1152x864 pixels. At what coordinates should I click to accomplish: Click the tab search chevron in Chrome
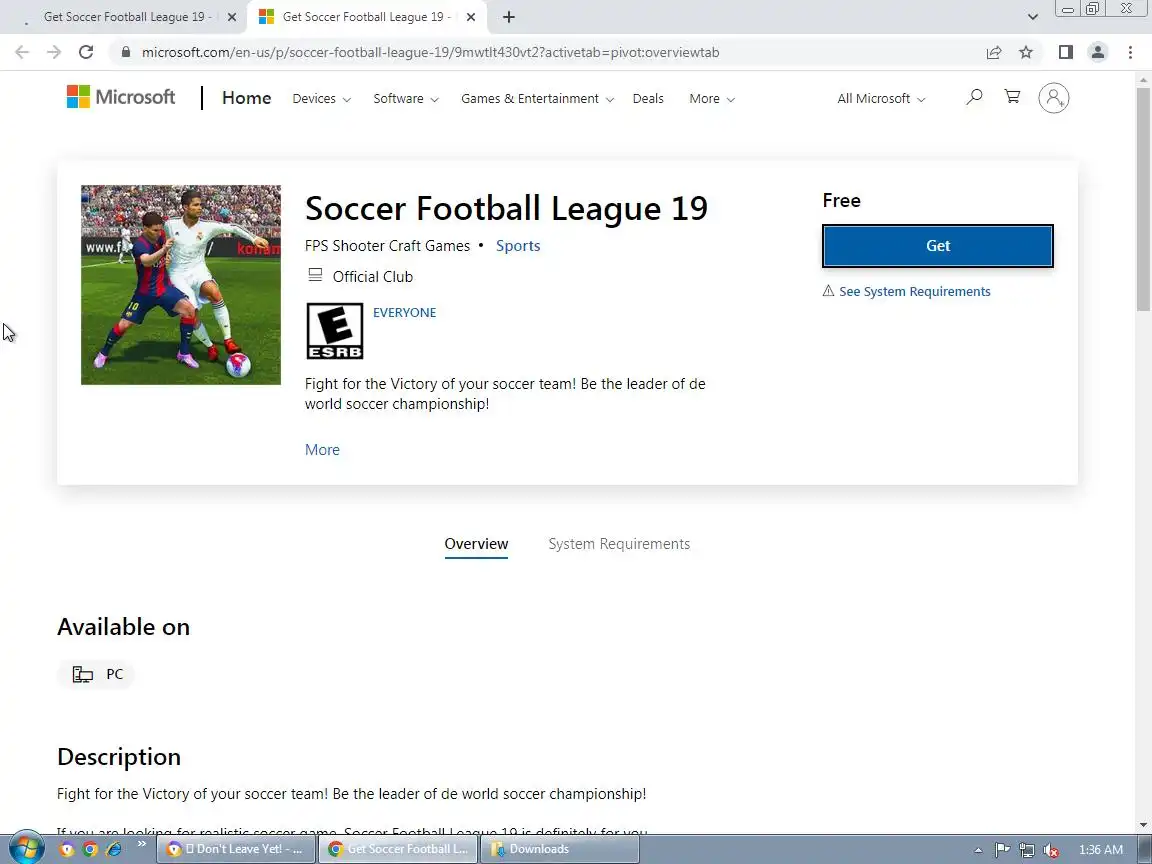tap(1032, 17)
